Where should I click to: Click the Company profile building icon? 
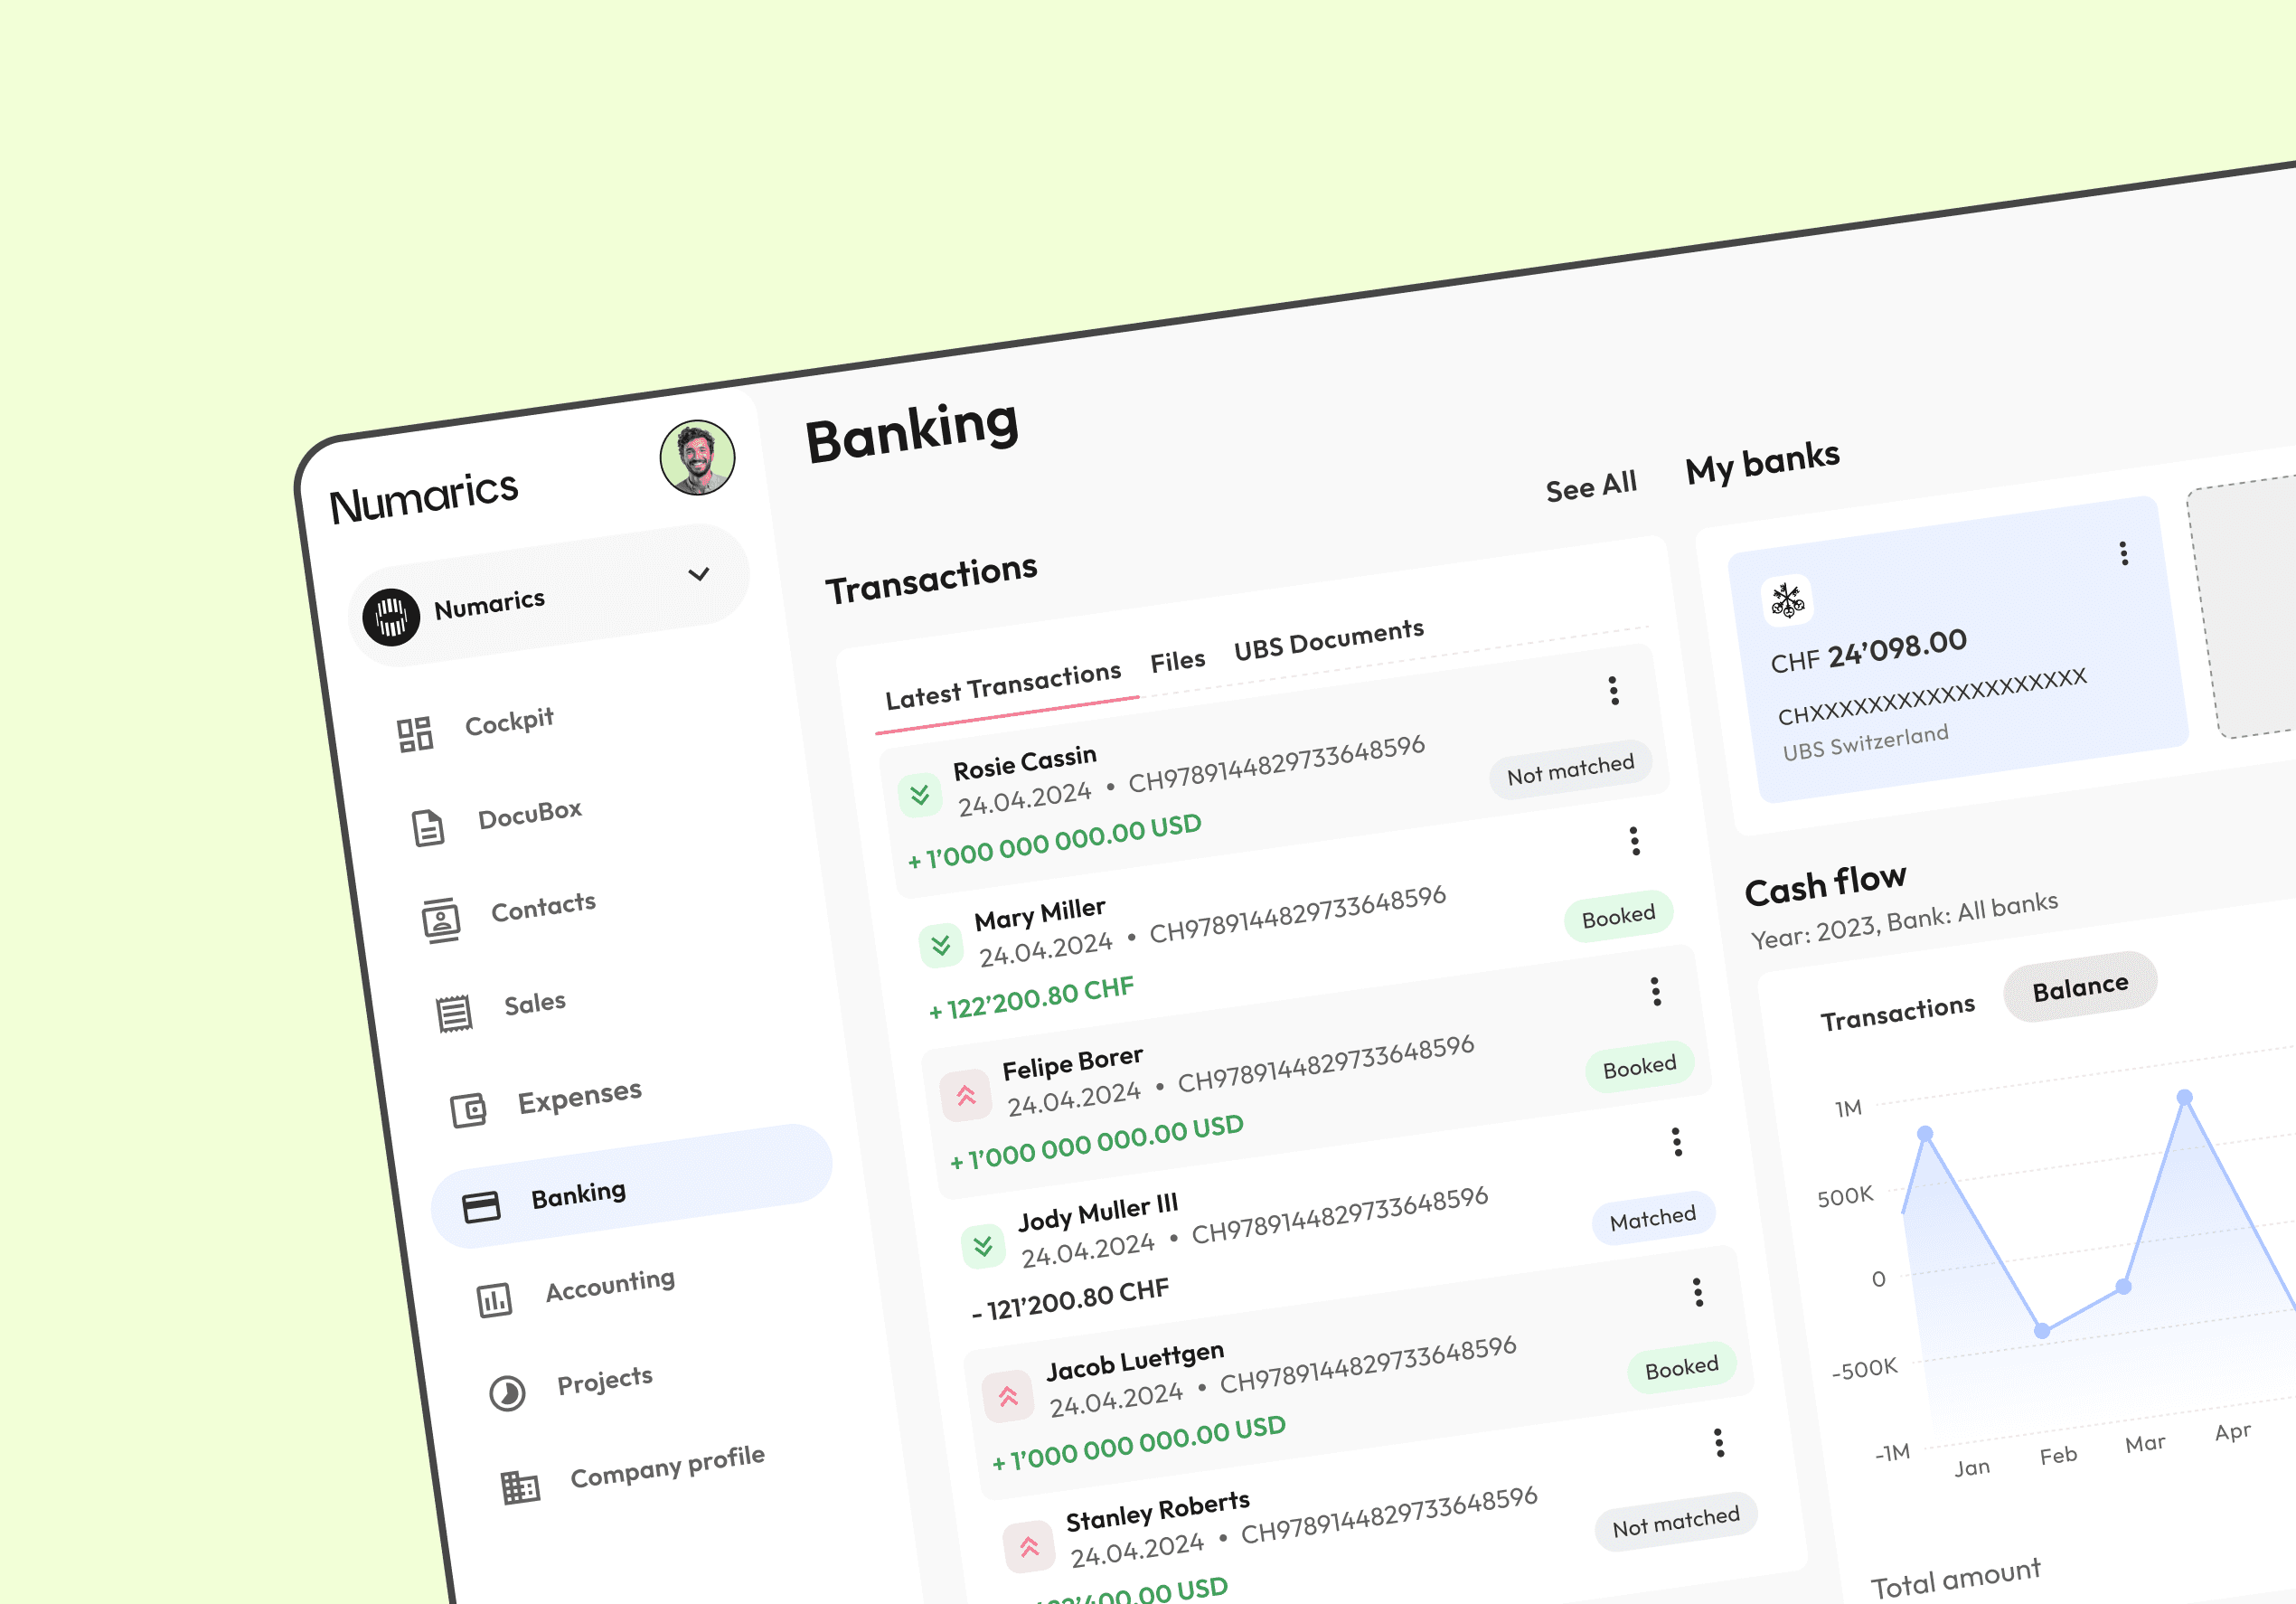pyautogui.click(x=520, y=1487)
